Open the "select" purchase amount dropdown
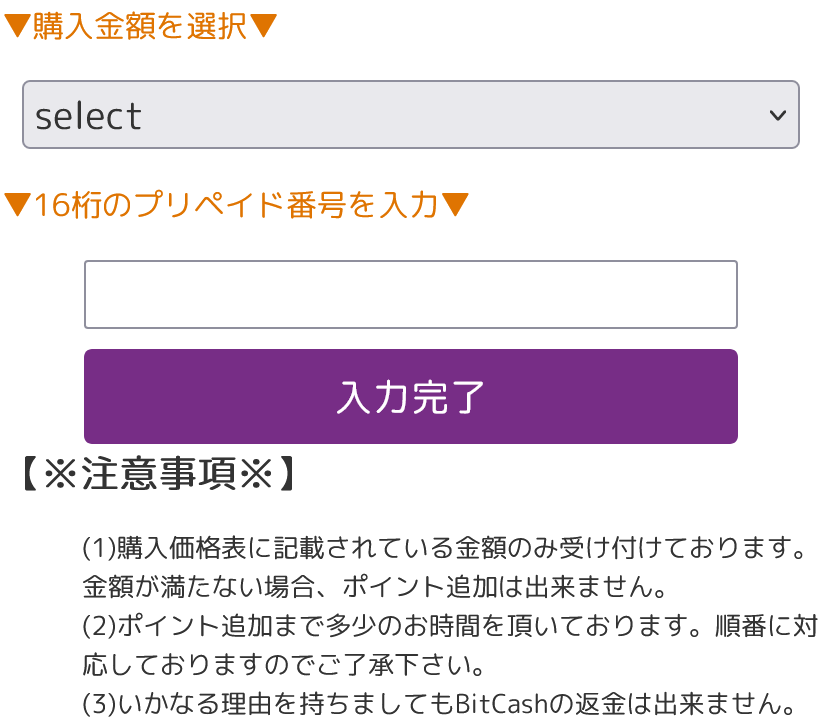Image resolution: width=828 pixels, height=721 pixels. (410, 115)
